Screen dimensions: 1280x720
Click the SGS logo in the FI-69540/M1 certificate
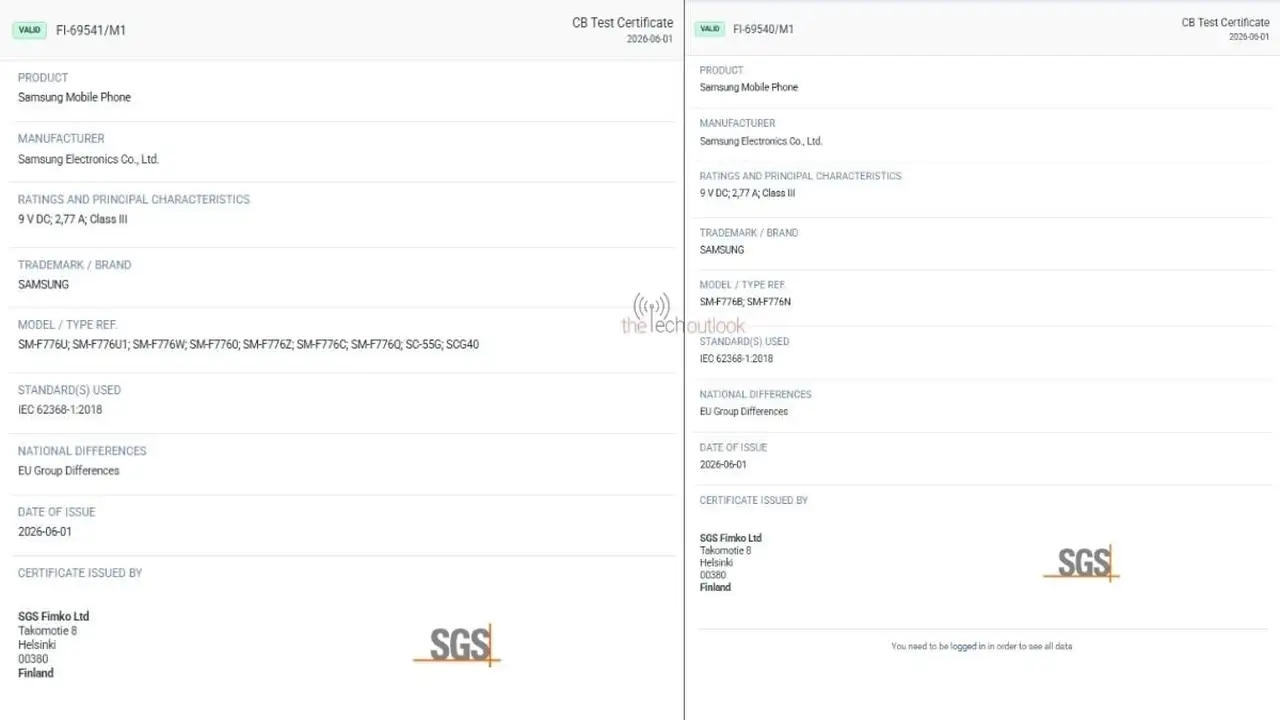1081,563
